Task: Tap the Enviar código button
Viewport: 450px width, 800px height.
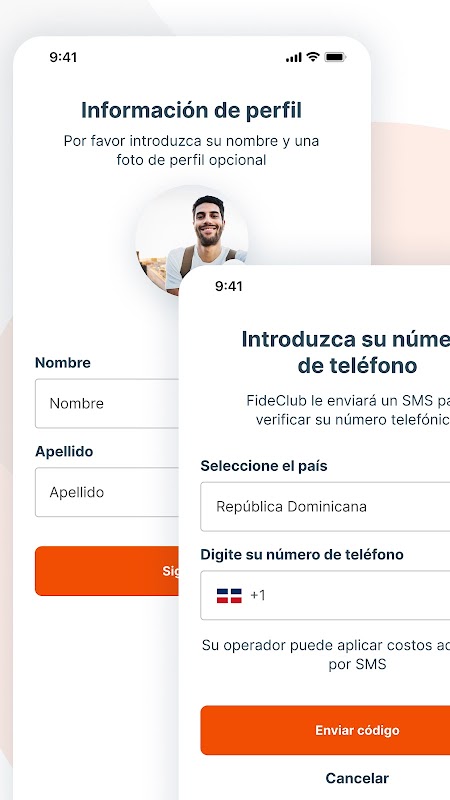Action: (x=325, y=730)
